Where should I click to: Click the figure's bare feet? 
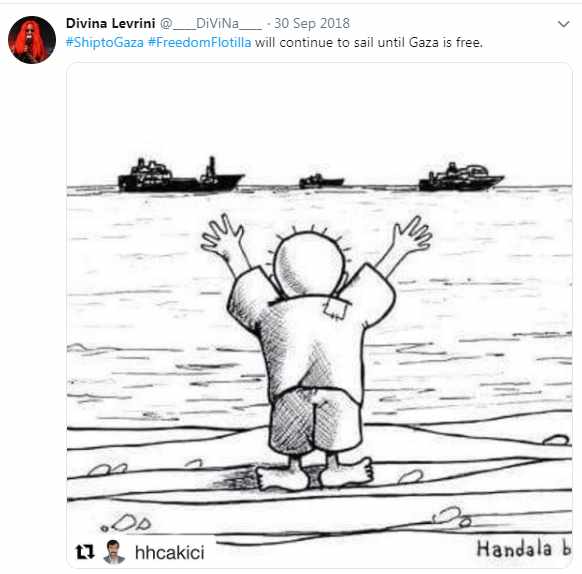pos(315,474)
